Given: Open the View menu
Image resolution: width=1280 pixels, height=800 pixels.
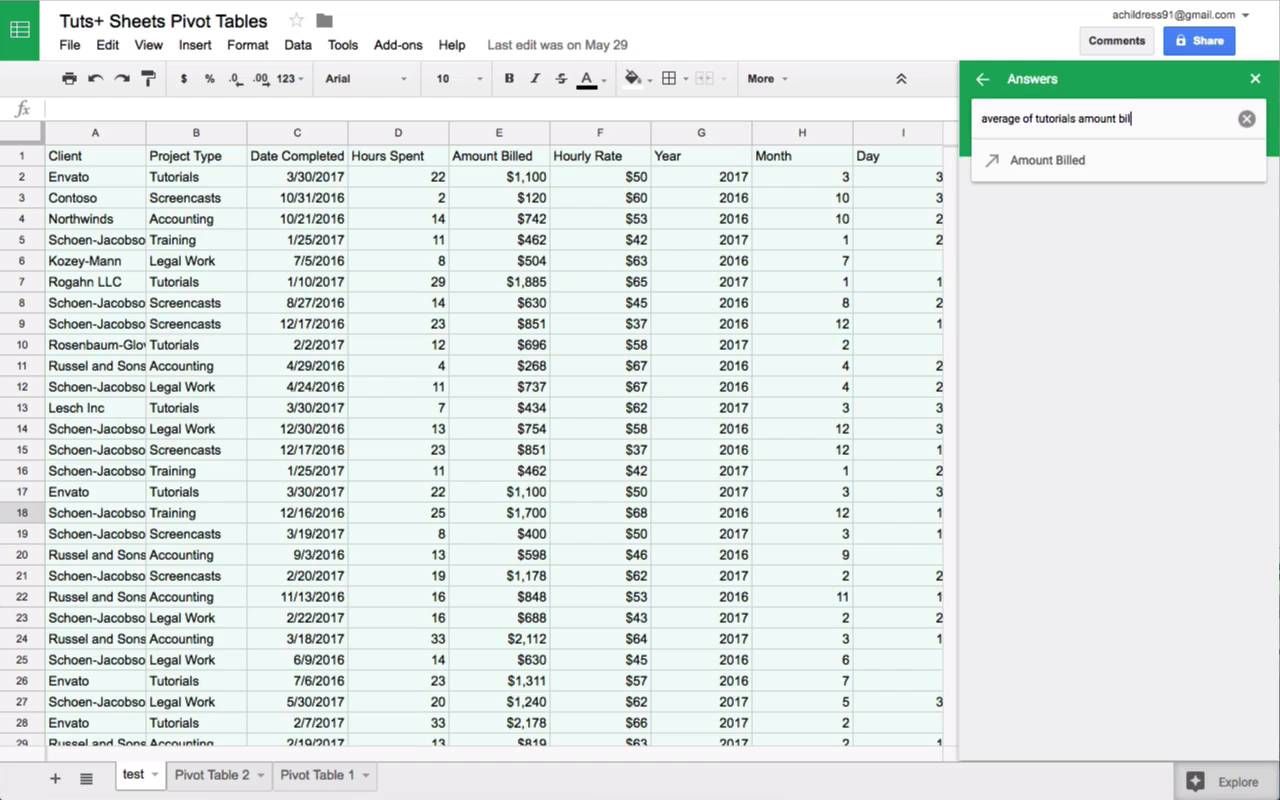Looking at the screenshot, I should click(148, 45).
